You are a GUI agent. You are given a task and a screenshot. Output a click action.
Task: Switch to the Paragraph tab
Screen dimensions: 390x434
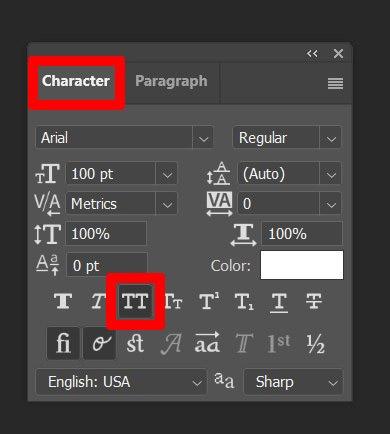click(171, 81)
